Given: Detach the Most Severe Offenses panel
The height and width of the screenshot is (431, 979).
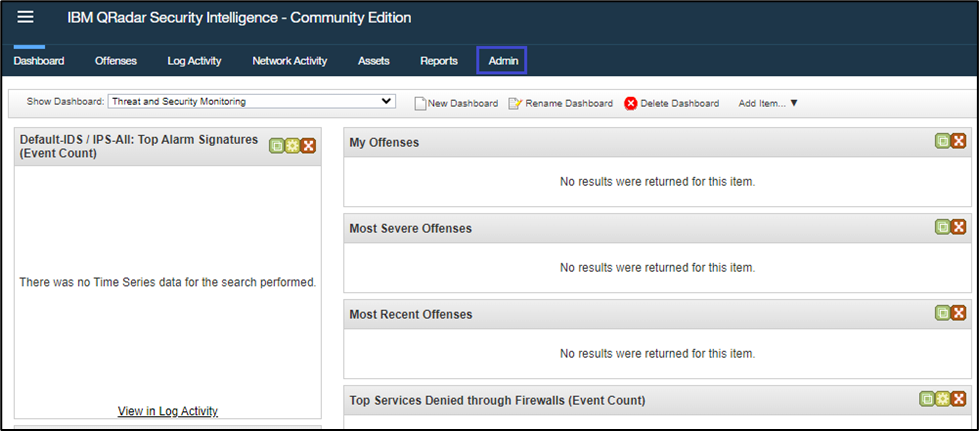Looking at the screenshot, I should tap(942, 227).
